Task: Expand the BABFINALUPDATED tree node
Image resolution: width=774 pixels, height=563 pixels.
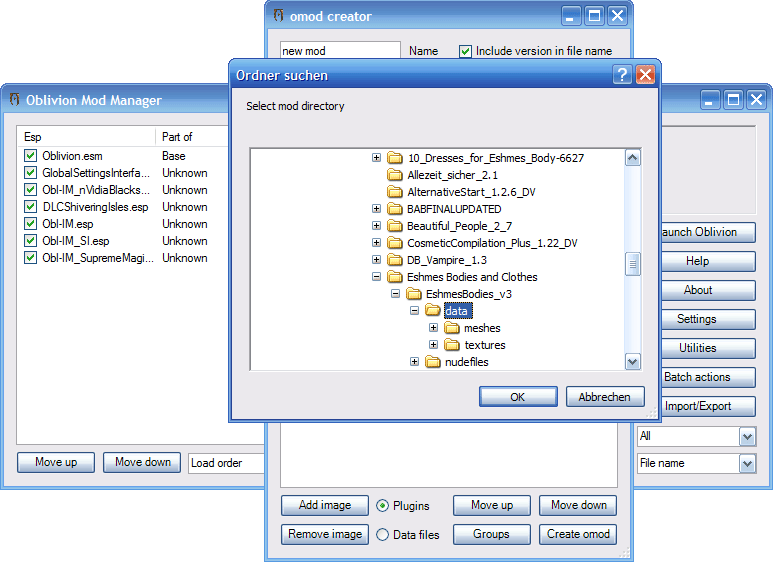Action: click(376, 209)
